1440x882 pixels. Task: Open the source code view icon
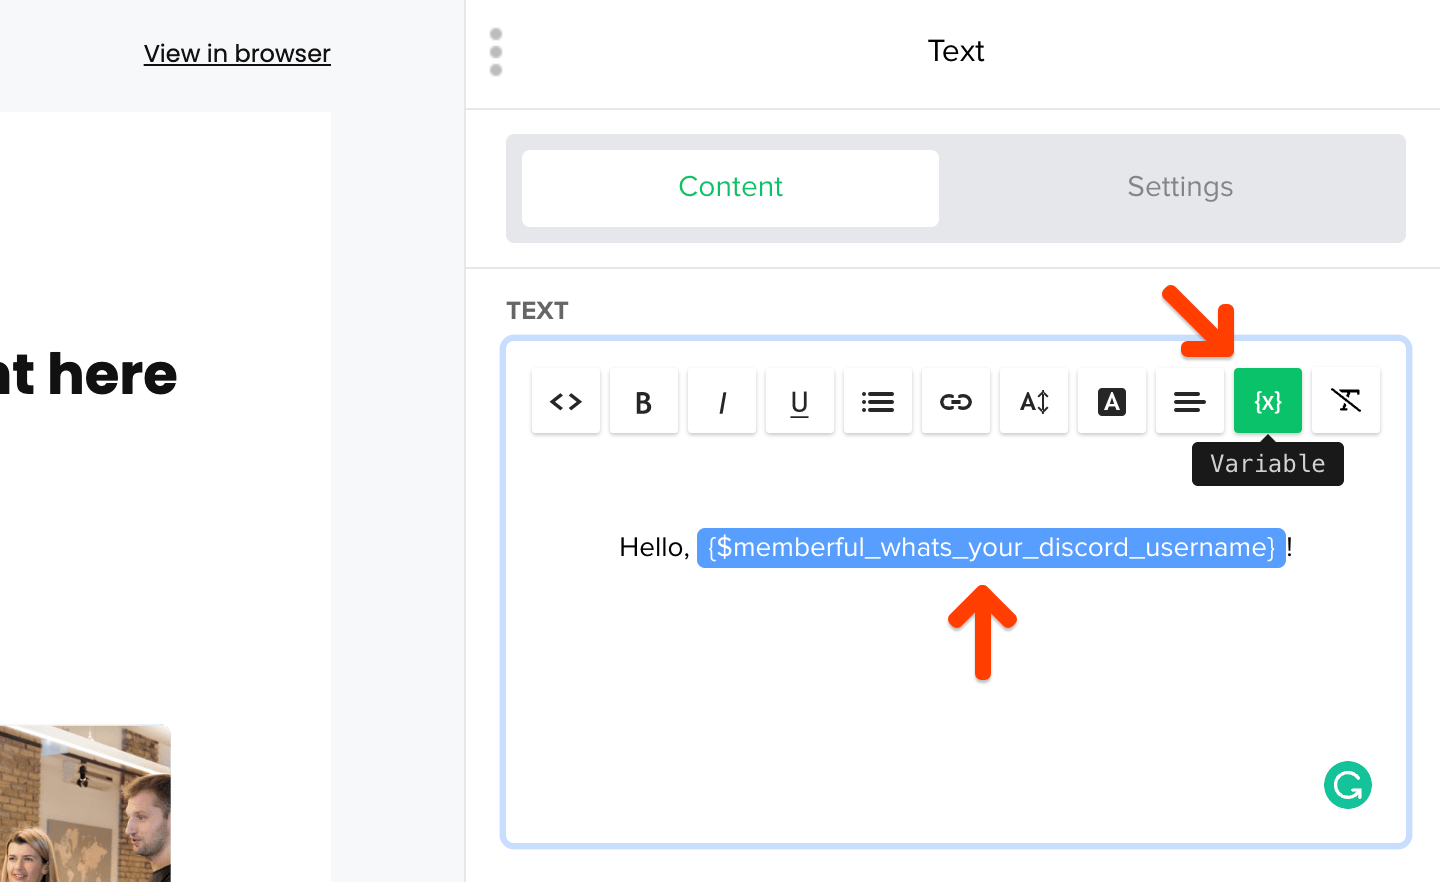pyautogui.click(x=566, y=401)
